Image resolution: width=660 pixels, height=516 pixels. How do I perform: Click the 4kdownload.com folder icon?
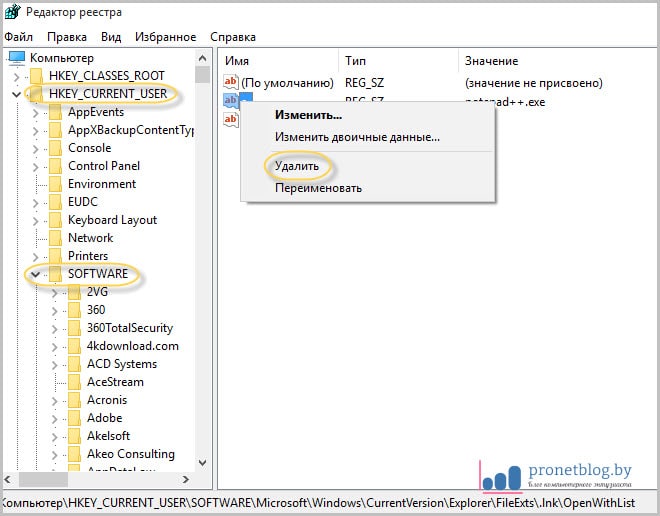pyautogui.click(x=74, y=346)
